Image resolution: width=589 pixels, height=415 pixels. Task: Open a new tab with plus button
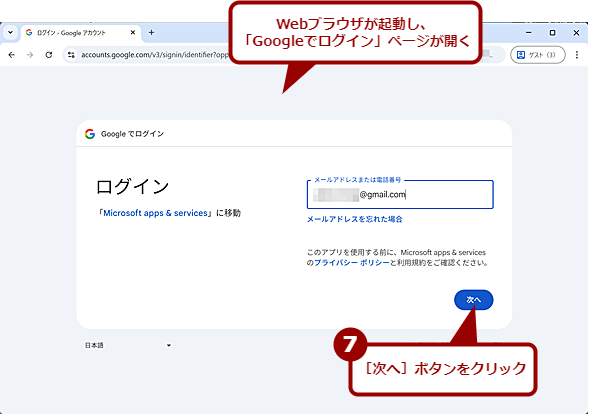[151, 33]
